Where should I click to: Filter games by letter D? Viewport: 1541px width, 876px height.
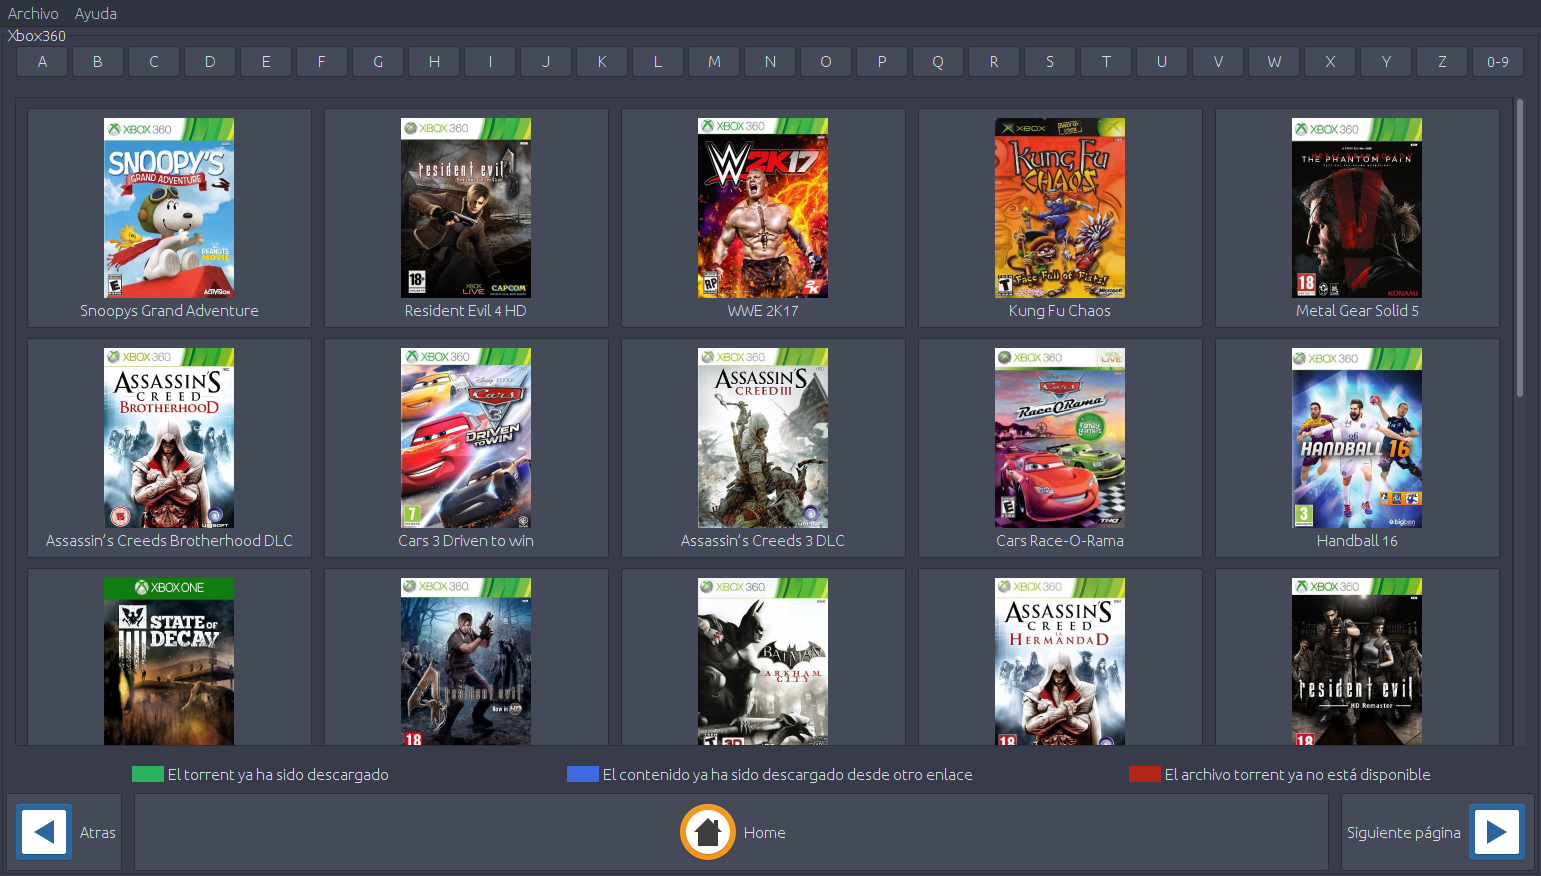(210, 62)
